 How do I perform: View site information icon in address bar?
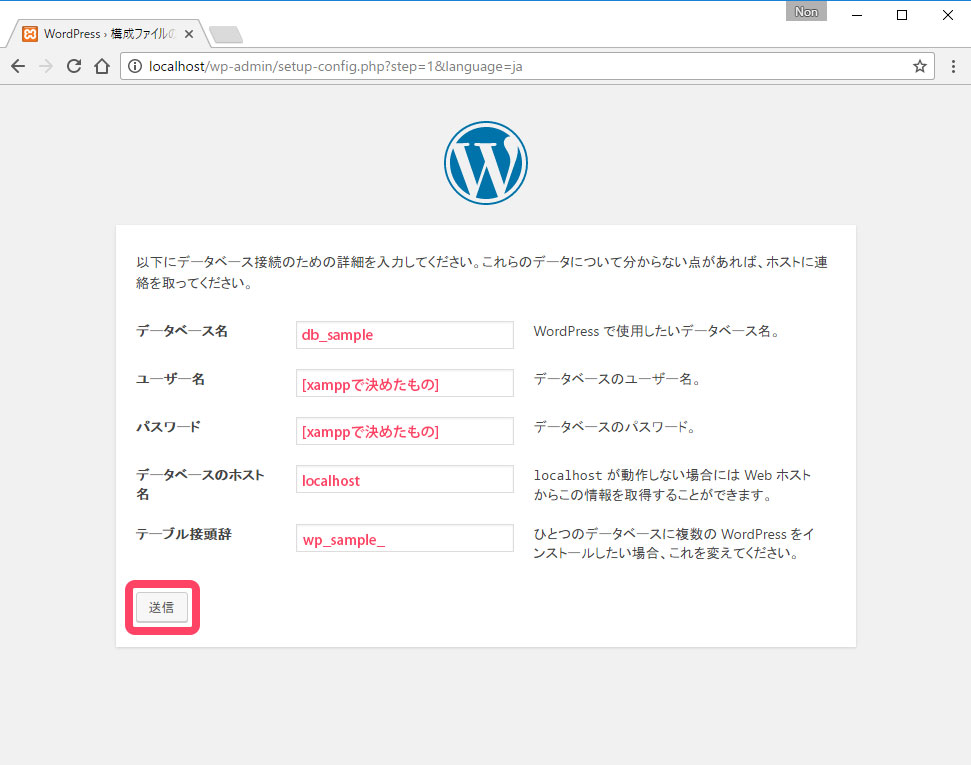click(x=134, y=66)
